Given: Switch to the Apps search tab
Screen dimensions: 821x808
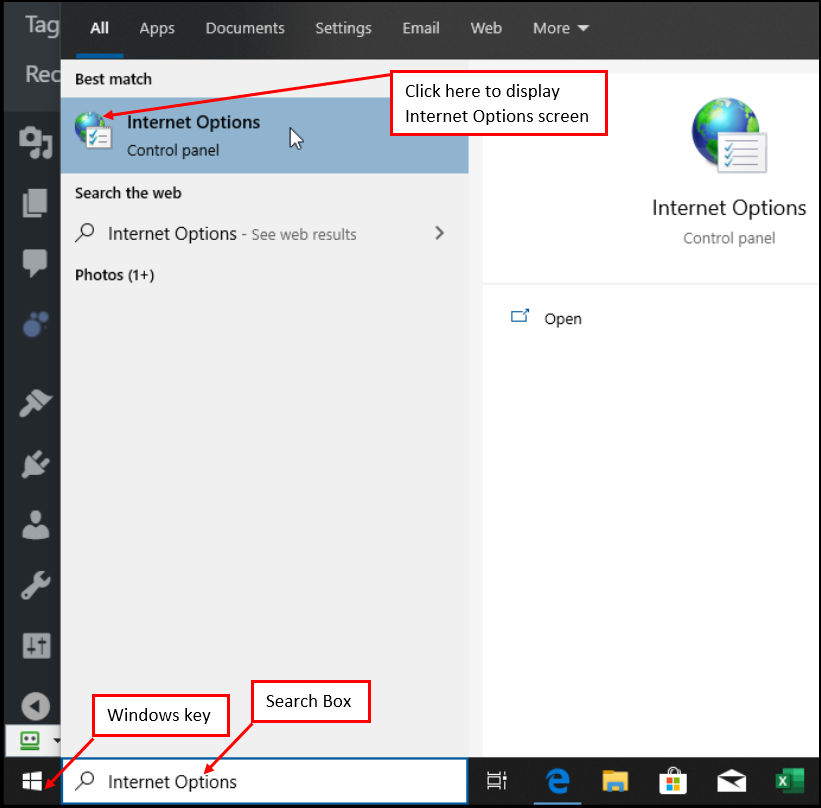Looking at the screenshot, I should click(157, 28).
